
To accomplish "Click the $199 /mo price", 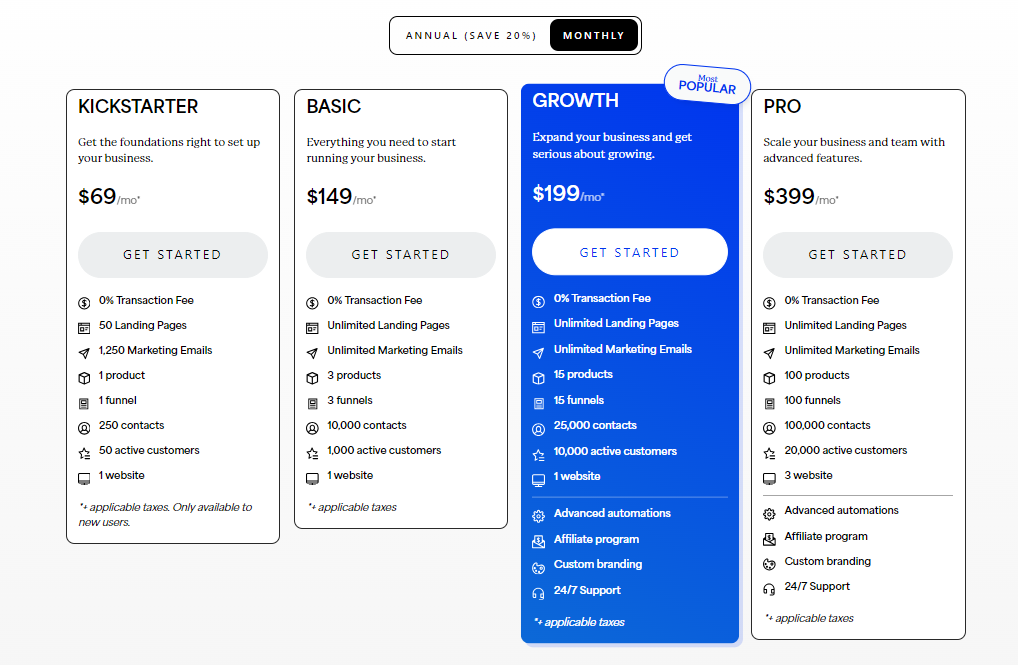I will [568, 194].
